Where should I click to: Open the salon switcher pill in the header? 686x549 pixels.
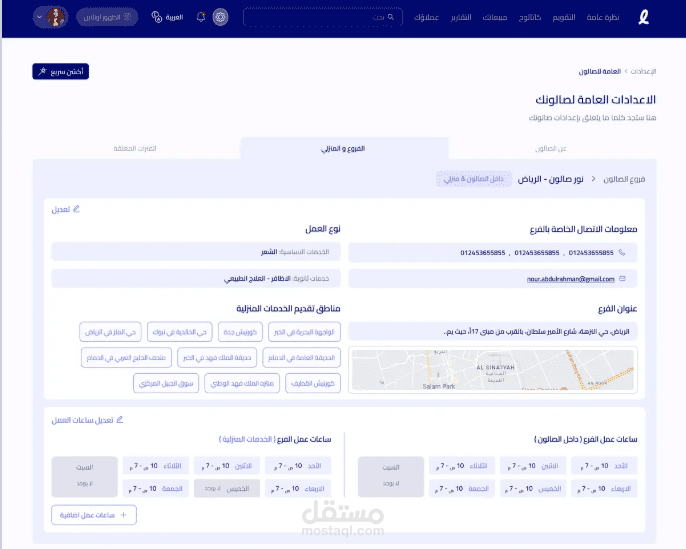tap(107, 17)
